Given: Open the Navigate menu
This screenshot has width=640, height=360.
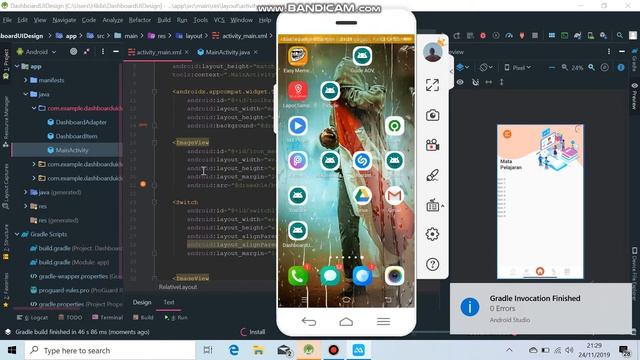Looking at the screenshot, I should (x=64, y=20).
